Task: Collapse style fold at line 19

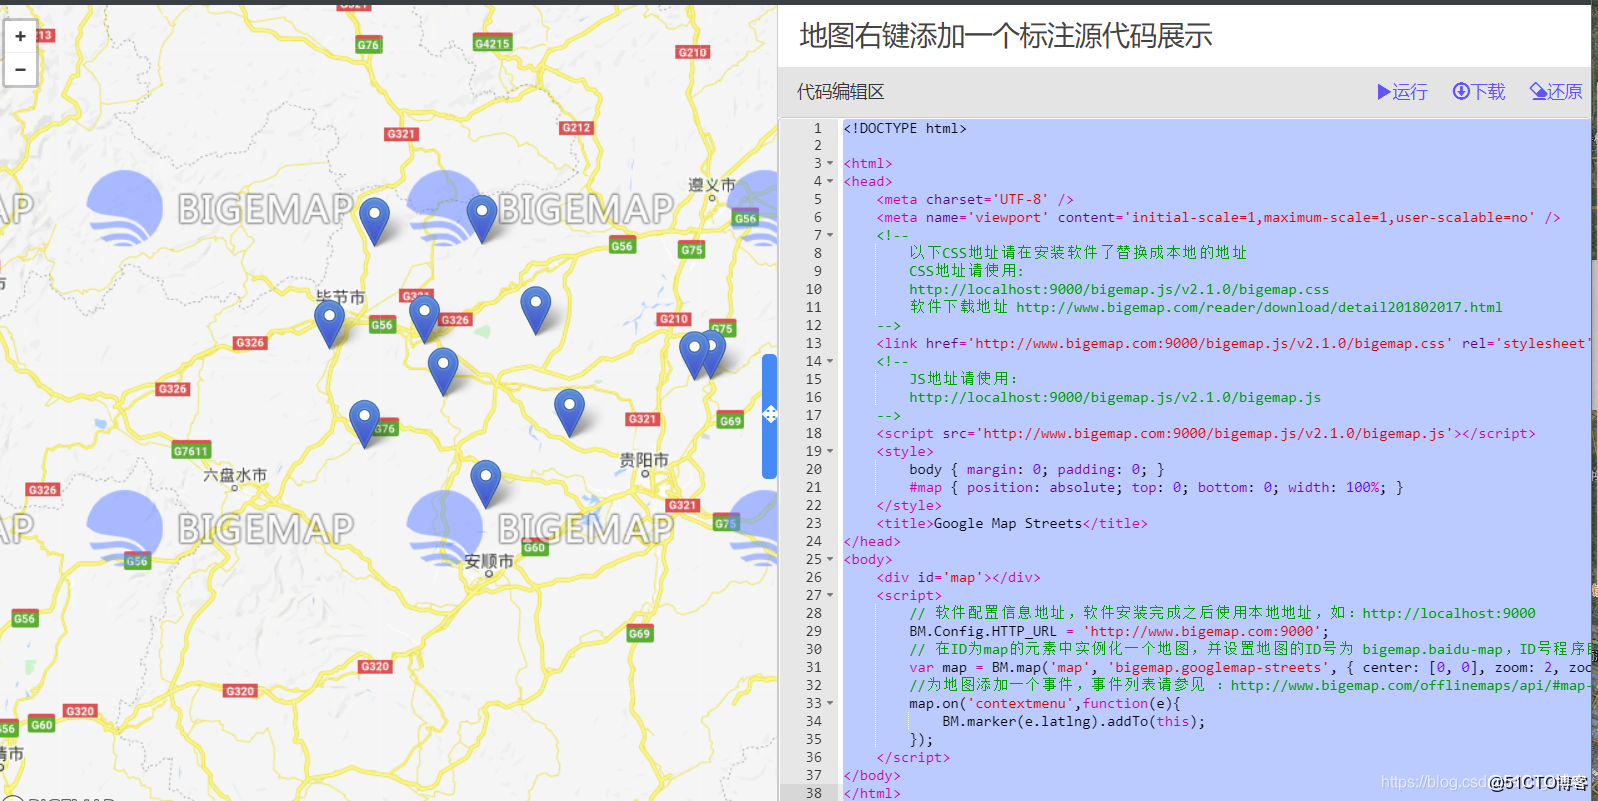Action: pos(830,451)
